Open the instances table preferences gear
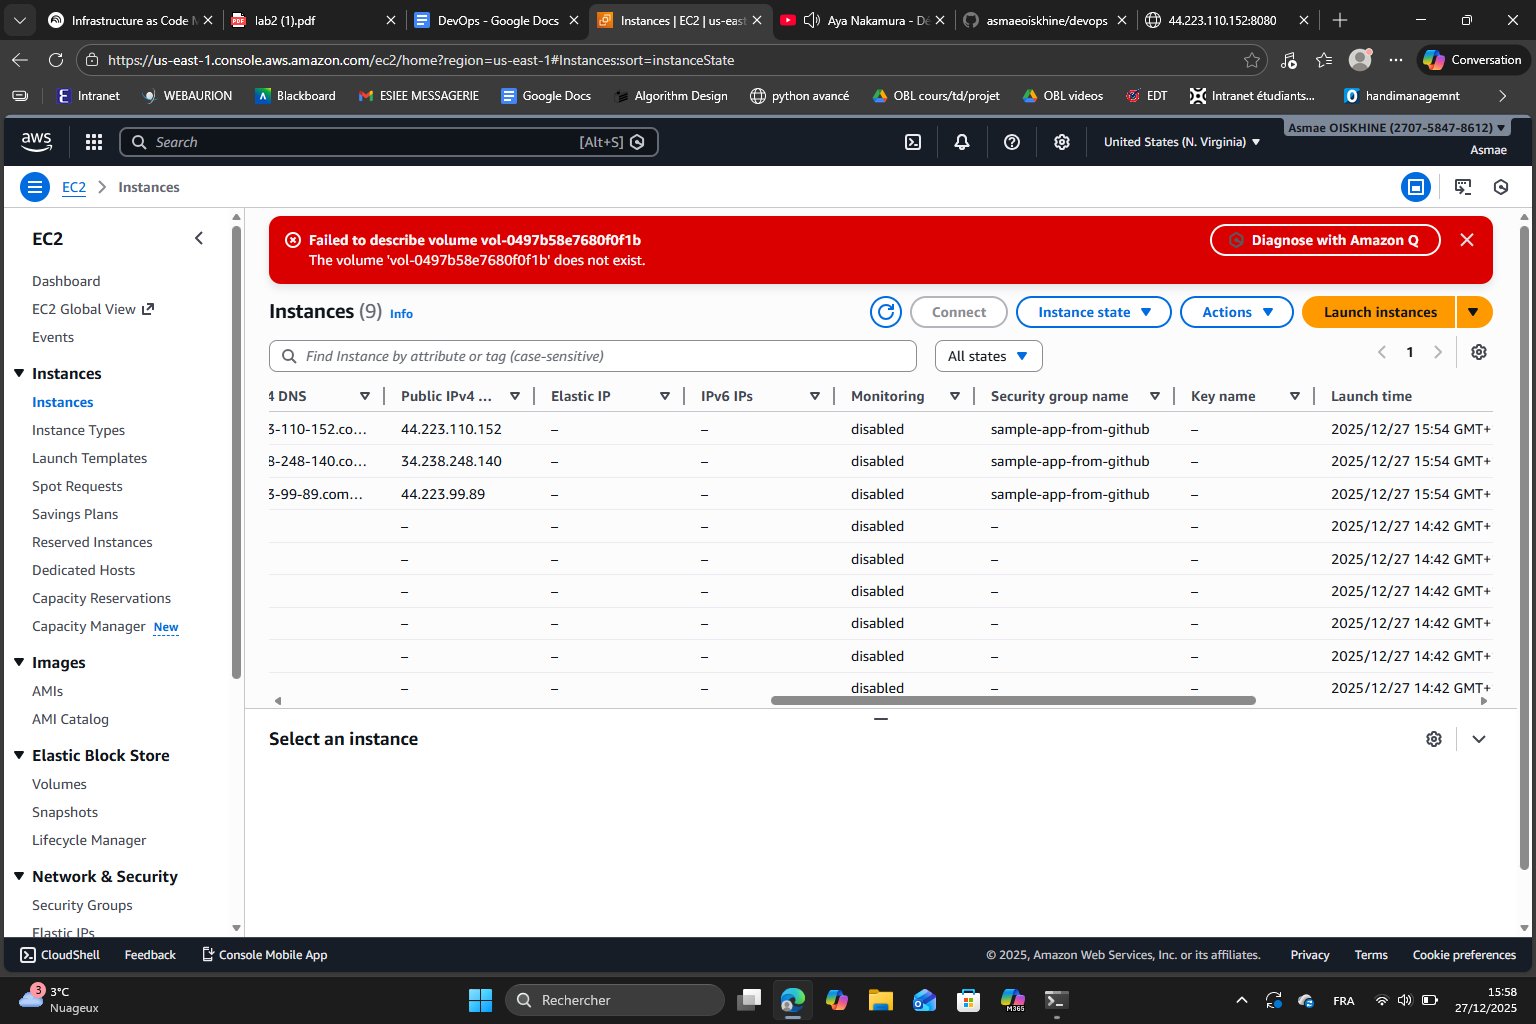The height and width of the screenshot is (1024, 1536). (x=1478, y=351)
